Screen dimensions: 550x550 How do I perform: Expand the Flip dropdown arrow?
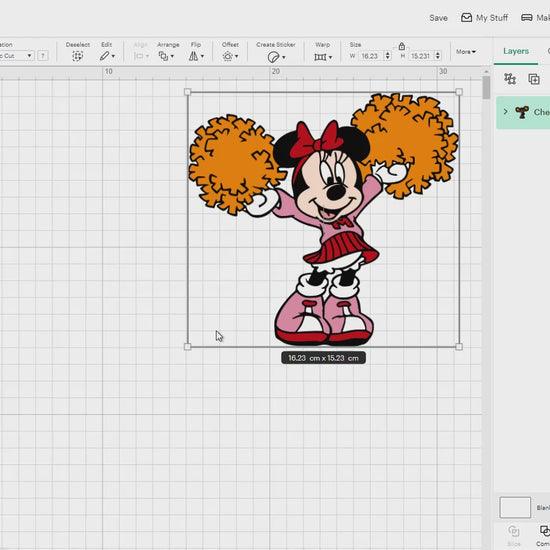202,56
